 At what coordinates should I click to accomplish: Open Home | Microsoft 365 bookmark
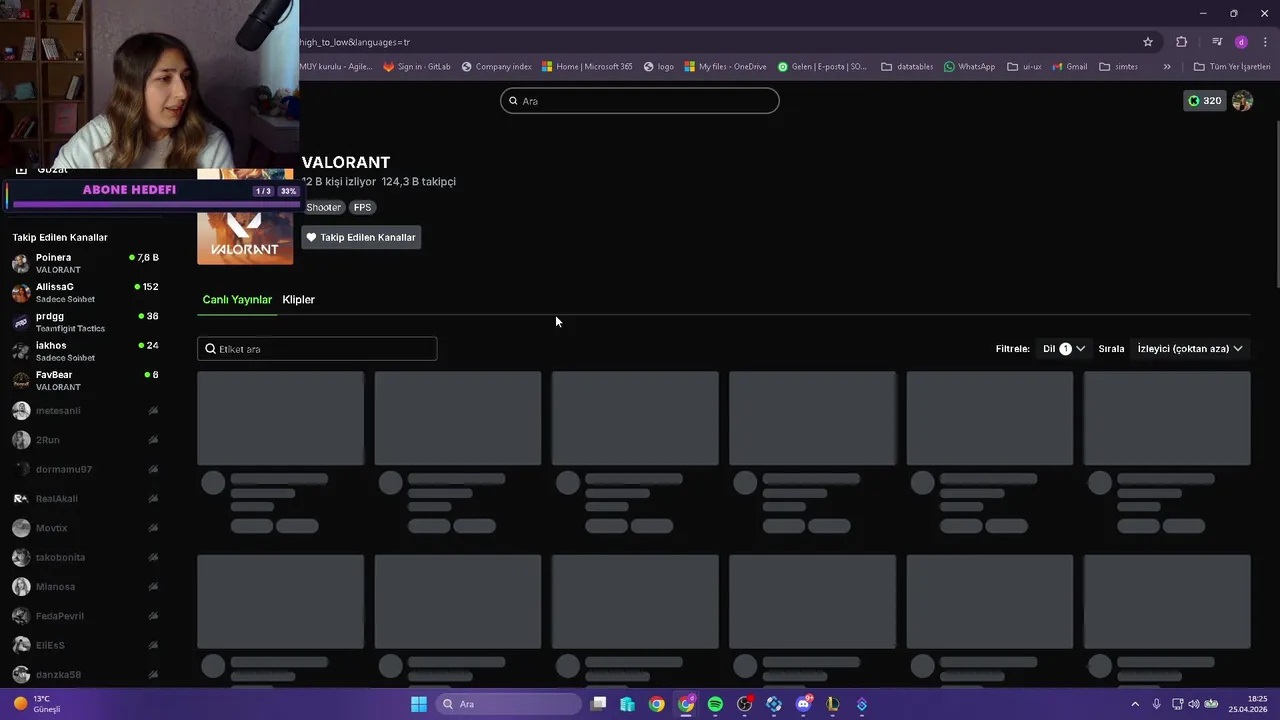pos(587,67)
